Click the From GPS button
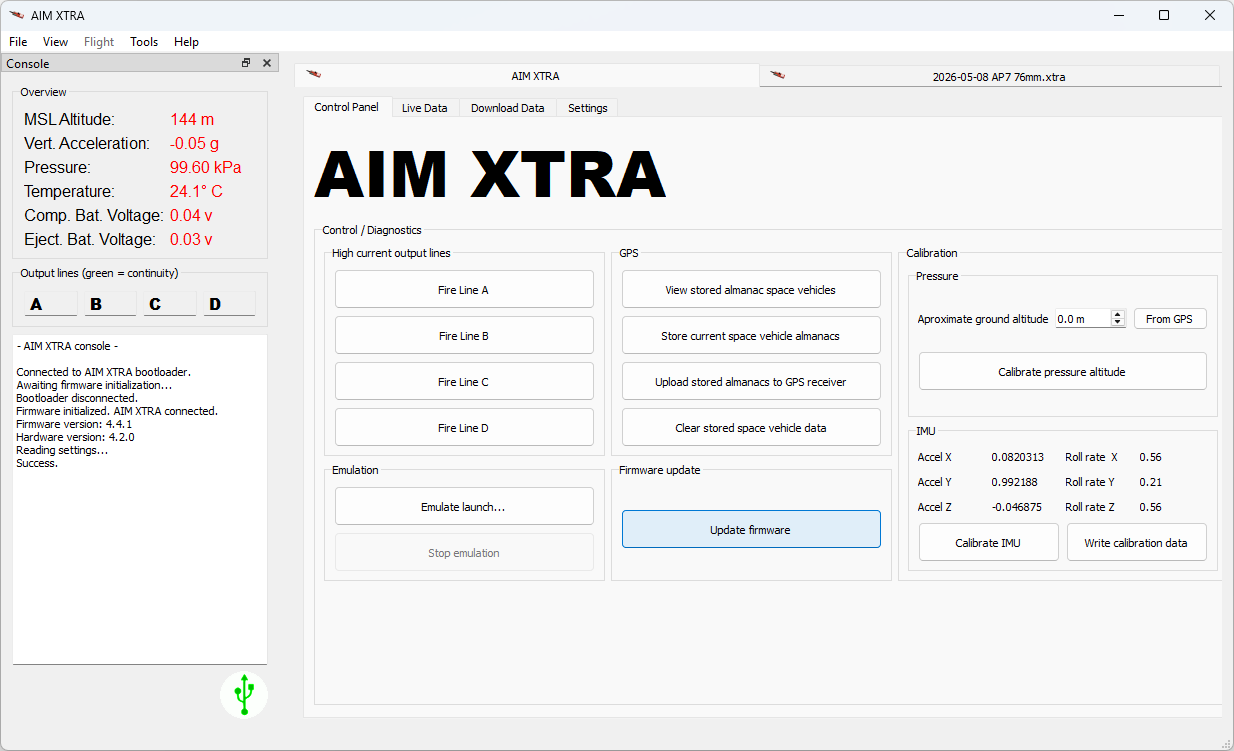Viewport: 1234px width, 751px height. coord(1170,319)
